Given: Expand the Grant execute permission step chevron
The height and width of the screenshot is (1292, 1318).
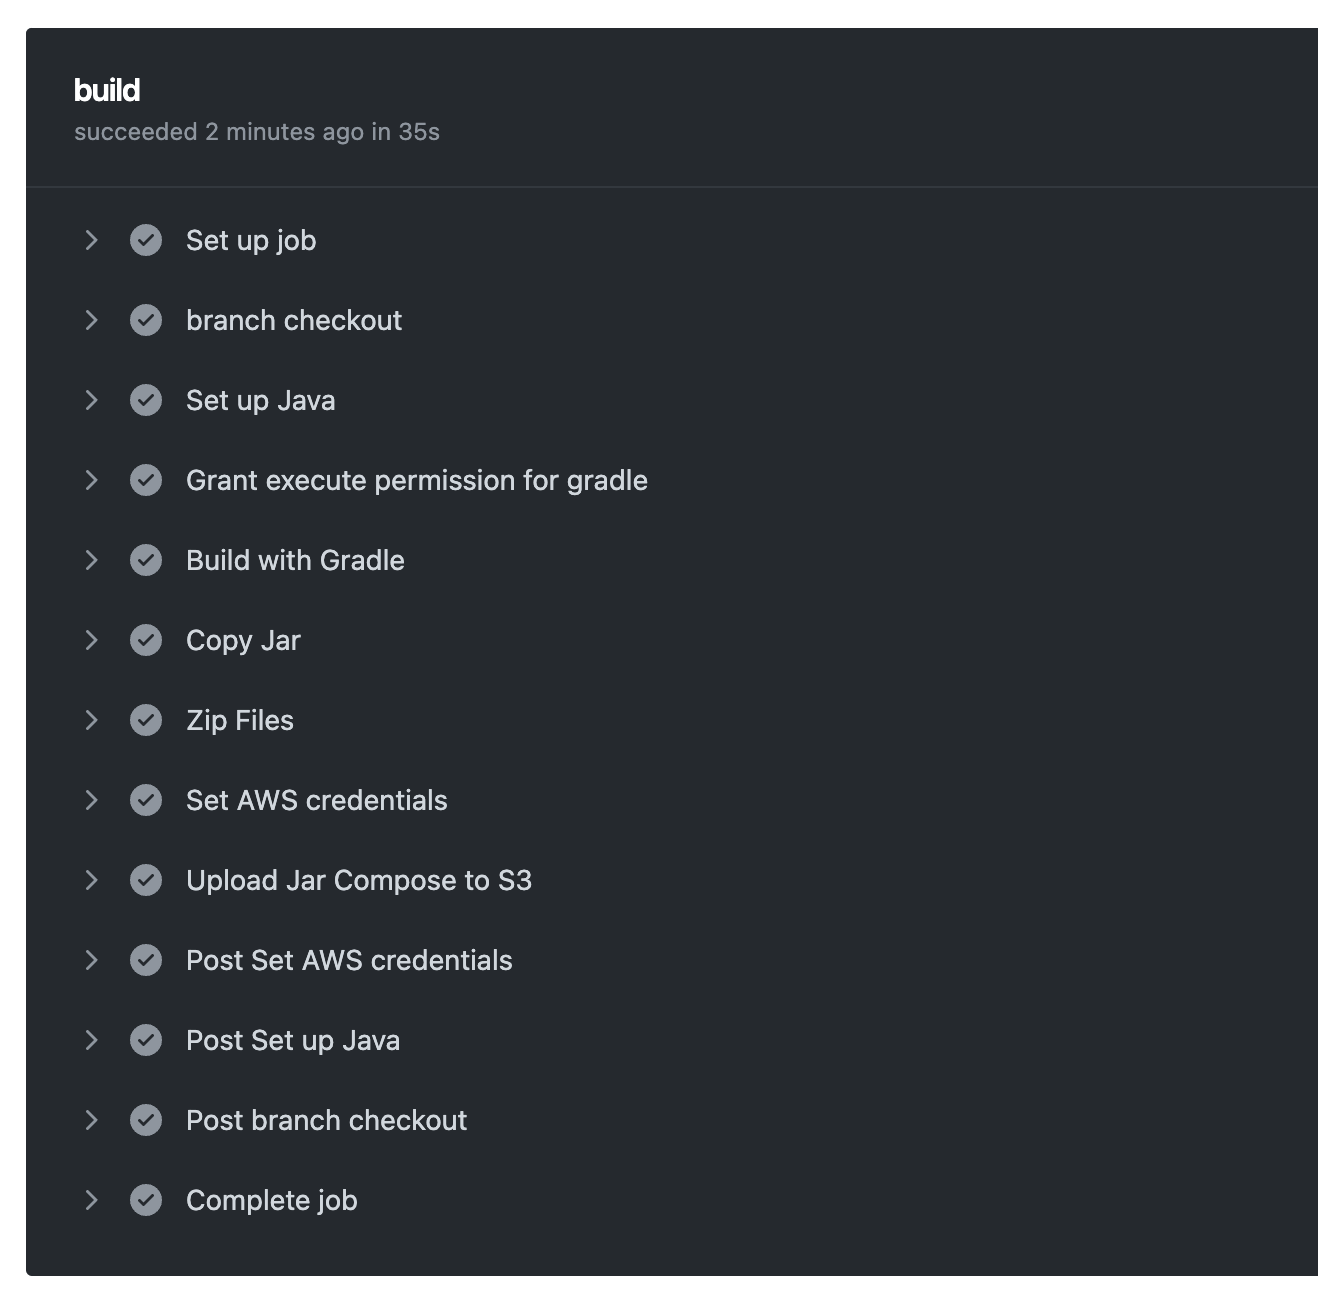Looking at the screenshot, I should (91, 480).
